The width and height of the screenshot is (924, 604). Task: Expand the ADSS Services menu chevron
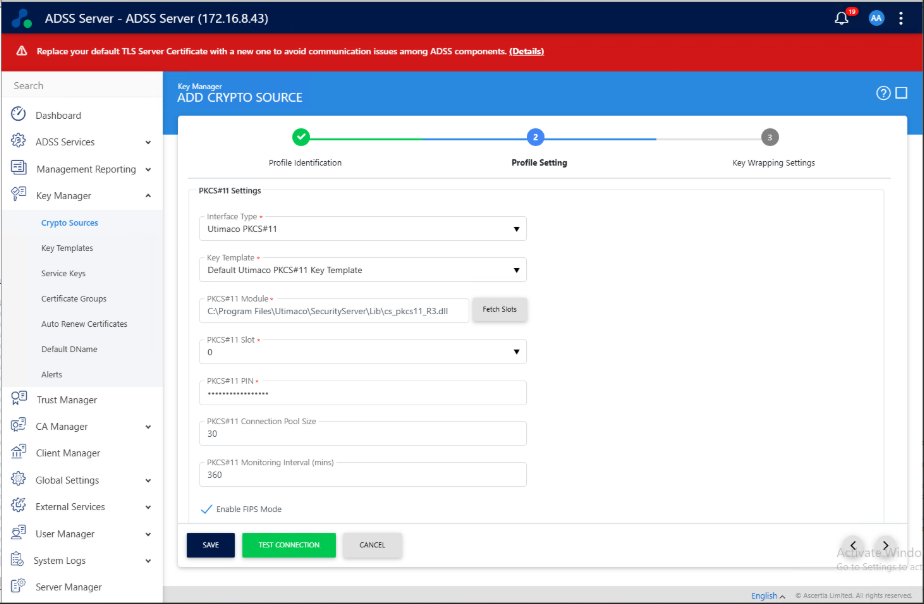(148, 142)
